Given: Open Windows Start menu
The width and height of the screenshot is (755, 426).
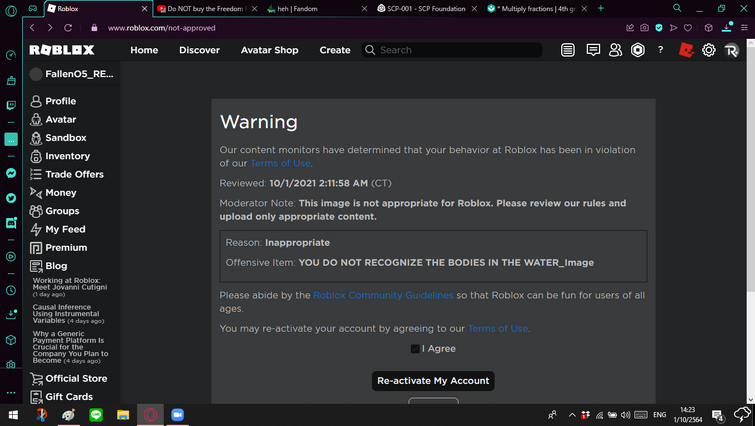Looking at the screenshot, I should [x=13, y=415].
